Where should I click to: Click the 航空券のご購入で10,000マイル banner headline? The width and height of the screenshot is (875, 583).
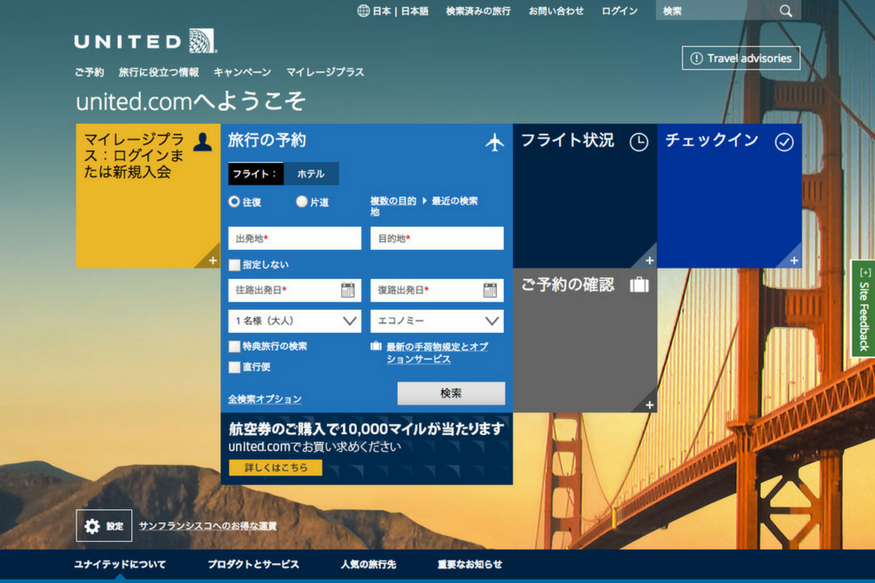tap(366, 429)
